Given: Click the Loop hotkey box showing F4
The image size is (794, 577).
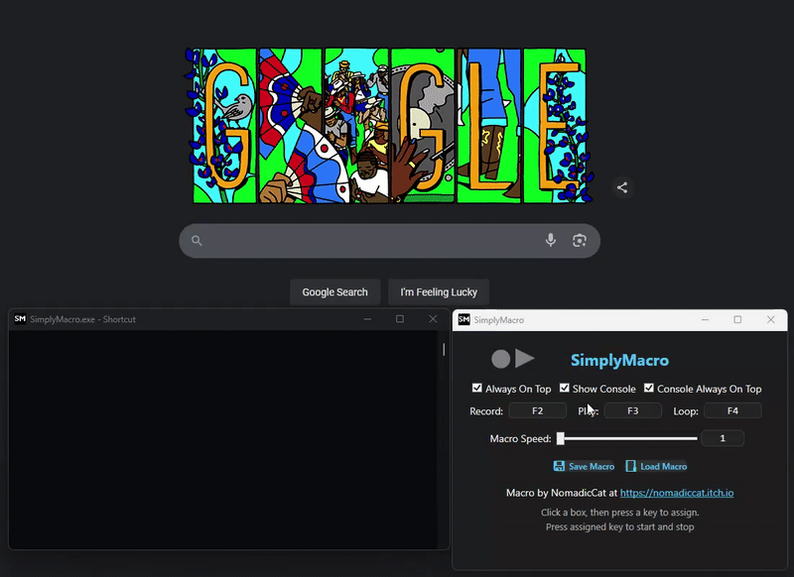Looking at the screenshot, I should point(733,410).
